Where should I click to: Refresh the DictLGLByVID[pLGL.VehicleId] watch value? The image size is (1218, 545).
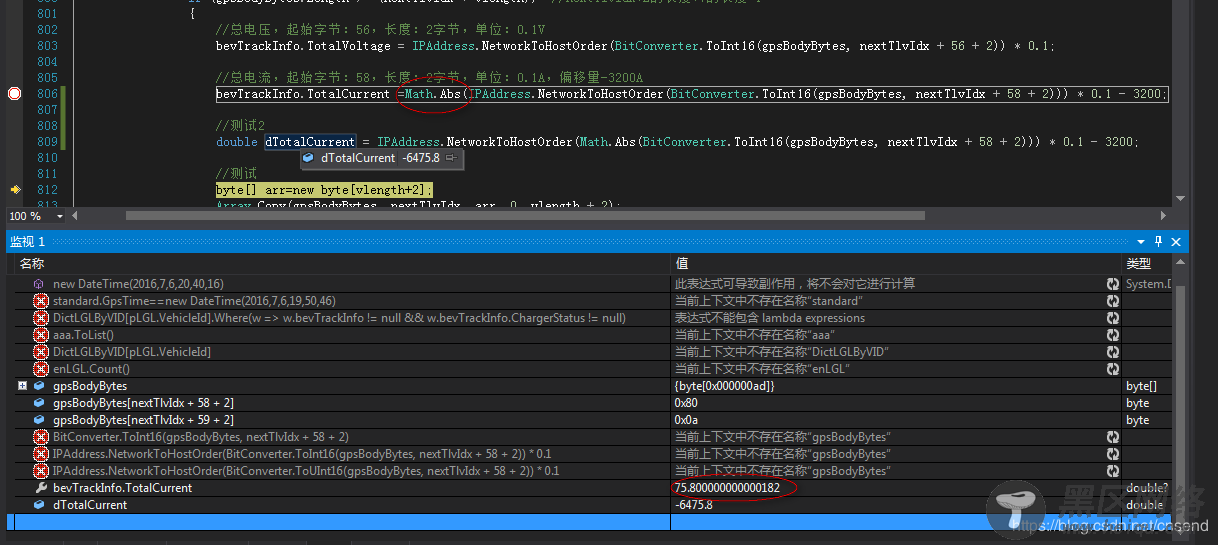pos(1113,352)
